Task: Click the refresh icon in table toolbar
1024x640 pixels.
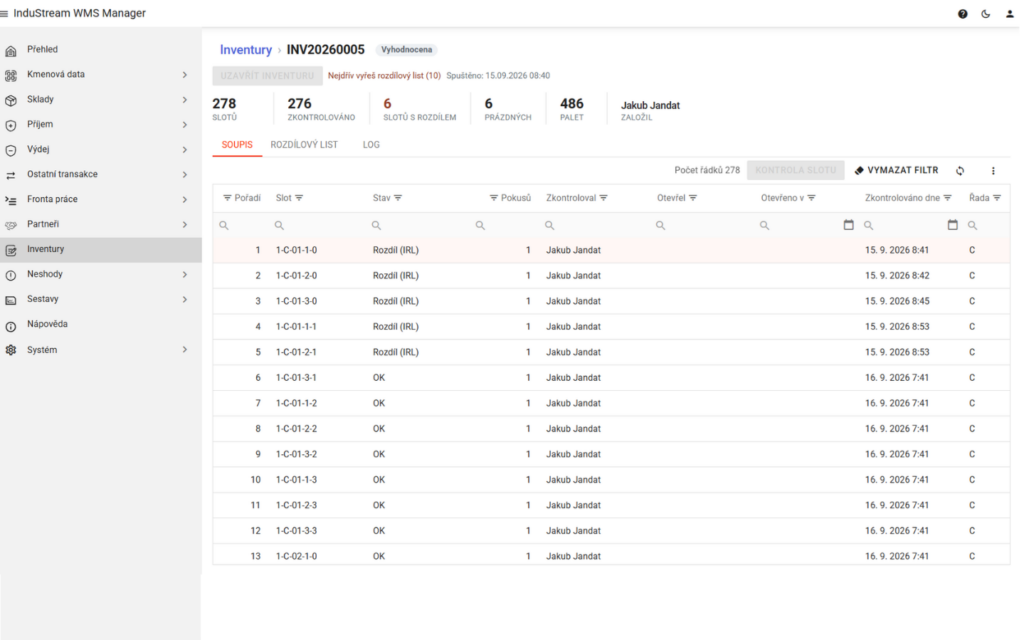Action: click(960, 170)
